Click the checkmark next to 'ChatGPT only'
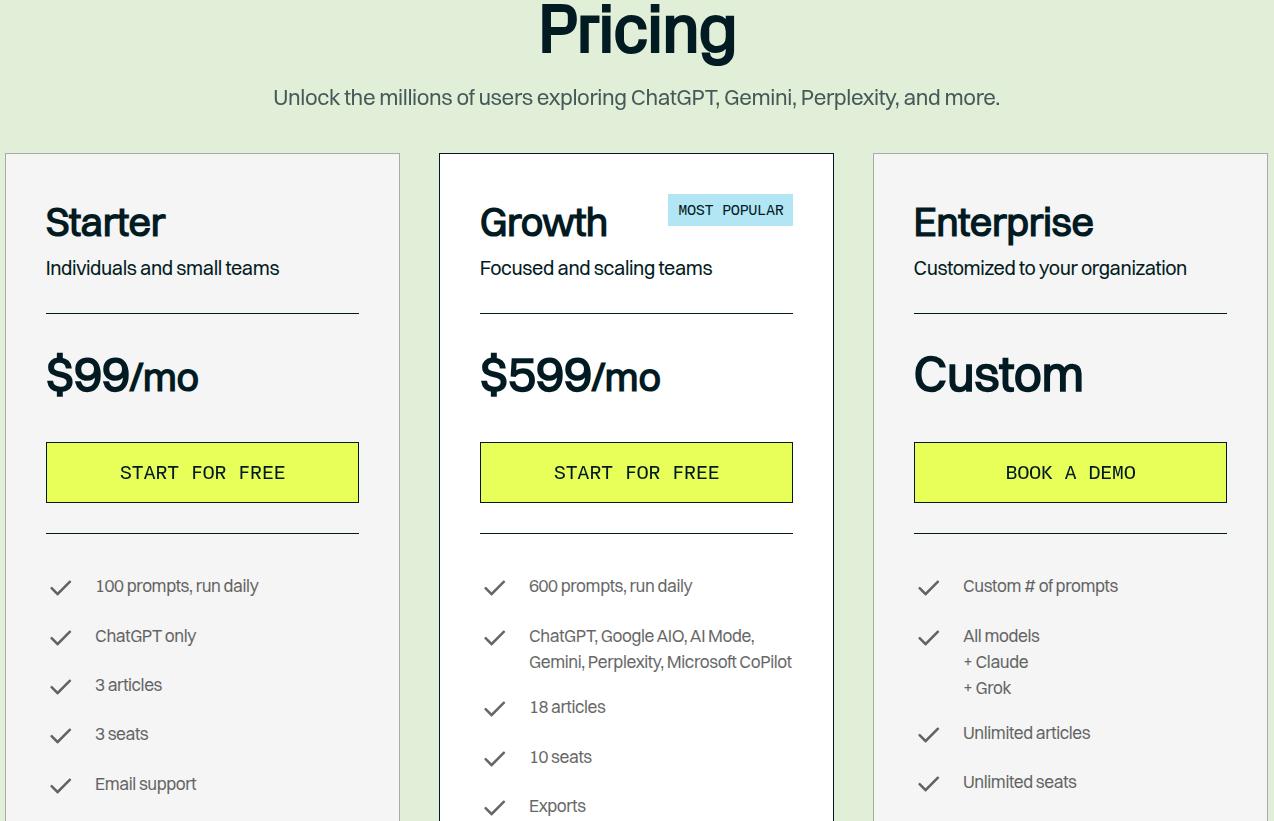1274x821 pixels. (x=60, y=637)
